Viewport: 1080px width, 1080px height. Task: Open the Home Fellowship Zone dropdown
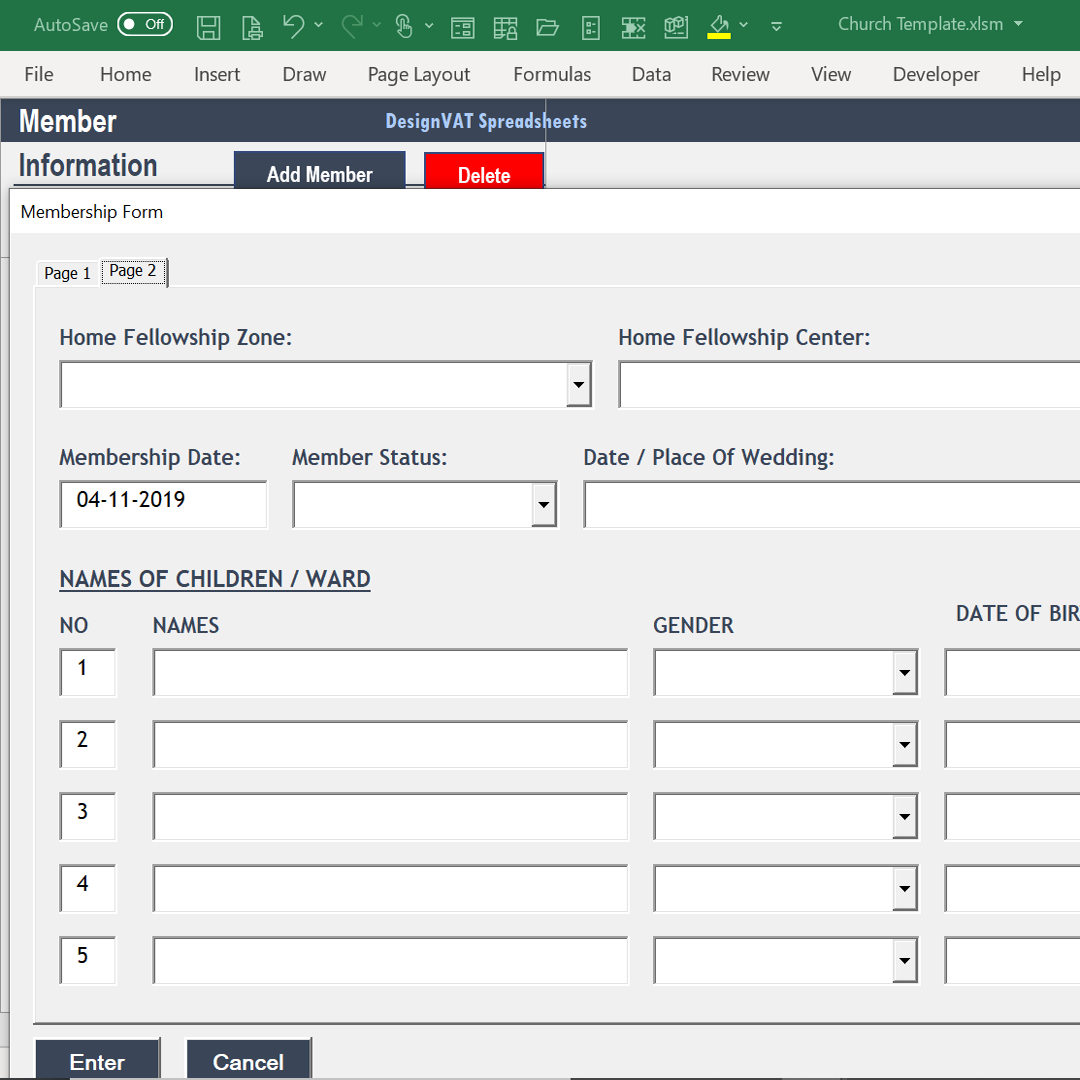click(578, 384)
